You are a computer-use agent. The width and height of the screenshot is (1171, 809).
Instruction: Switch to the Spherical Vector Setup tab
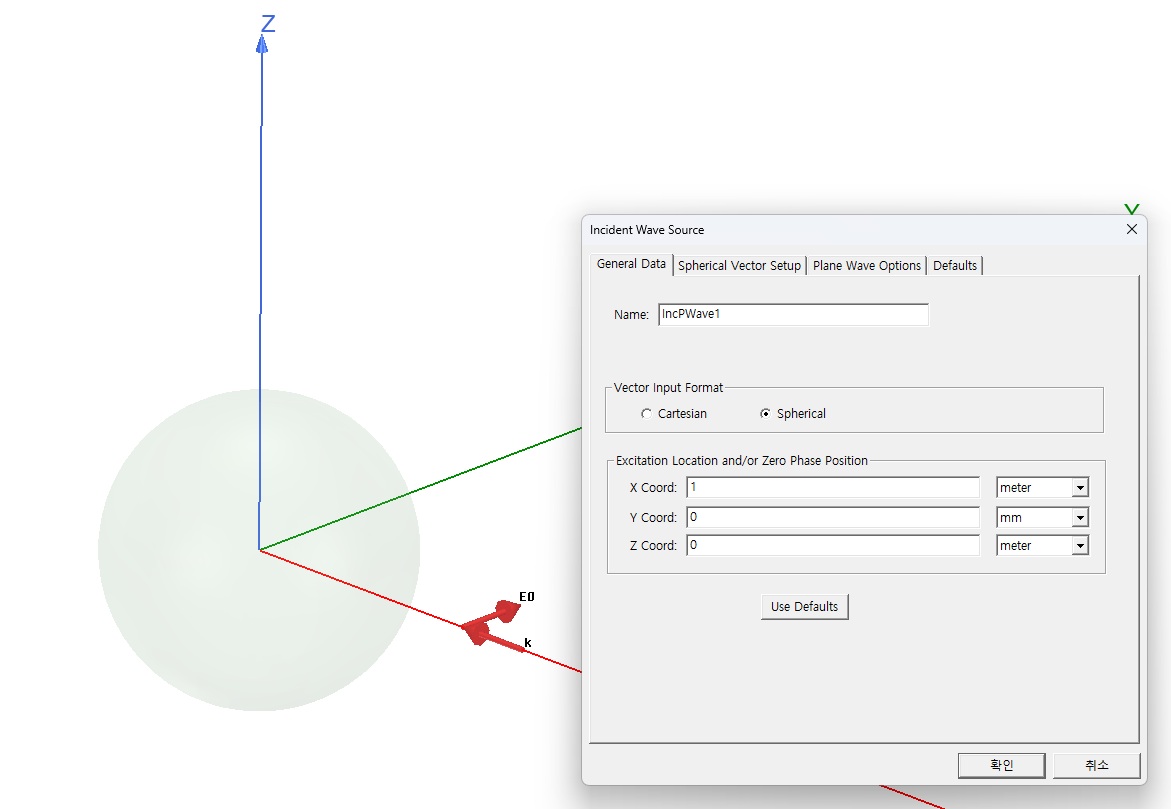[739, 266]
